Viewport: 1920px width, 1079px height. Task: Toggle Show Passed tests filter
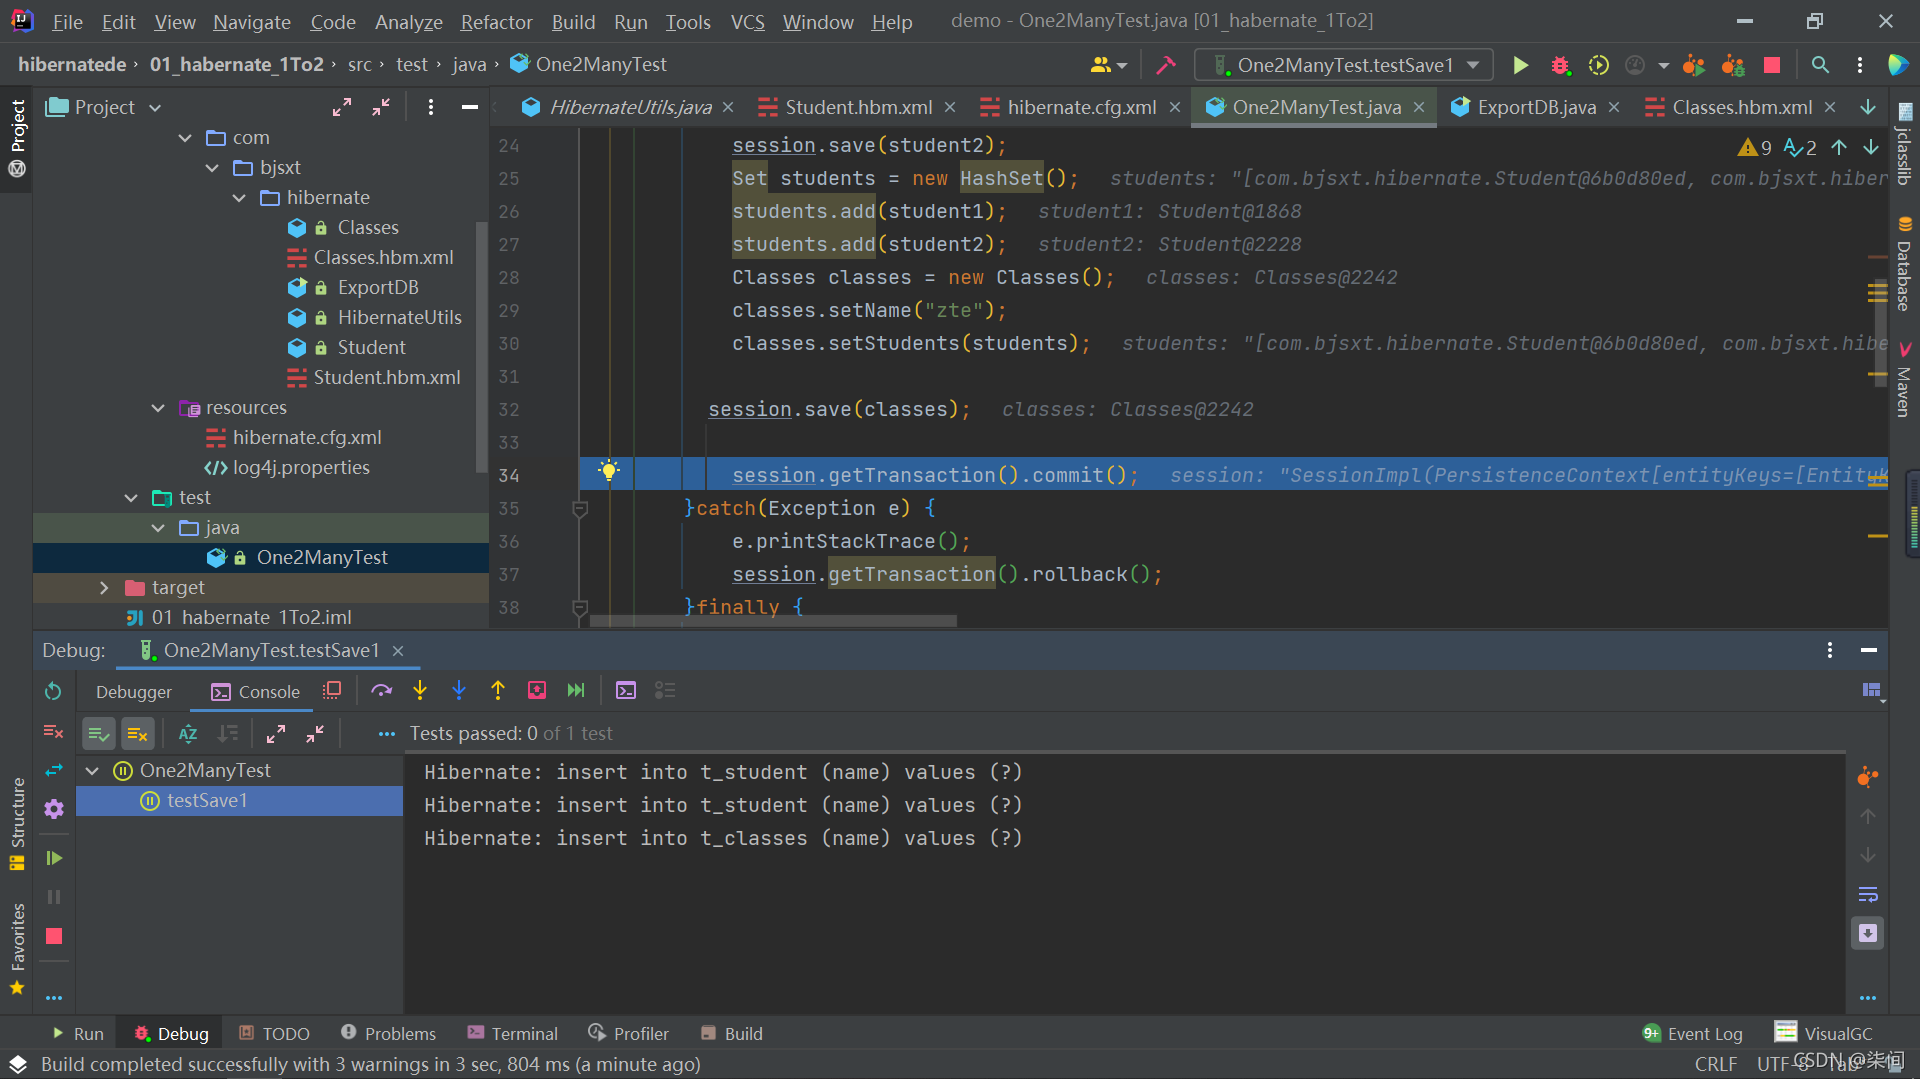[x=98, y=733]
